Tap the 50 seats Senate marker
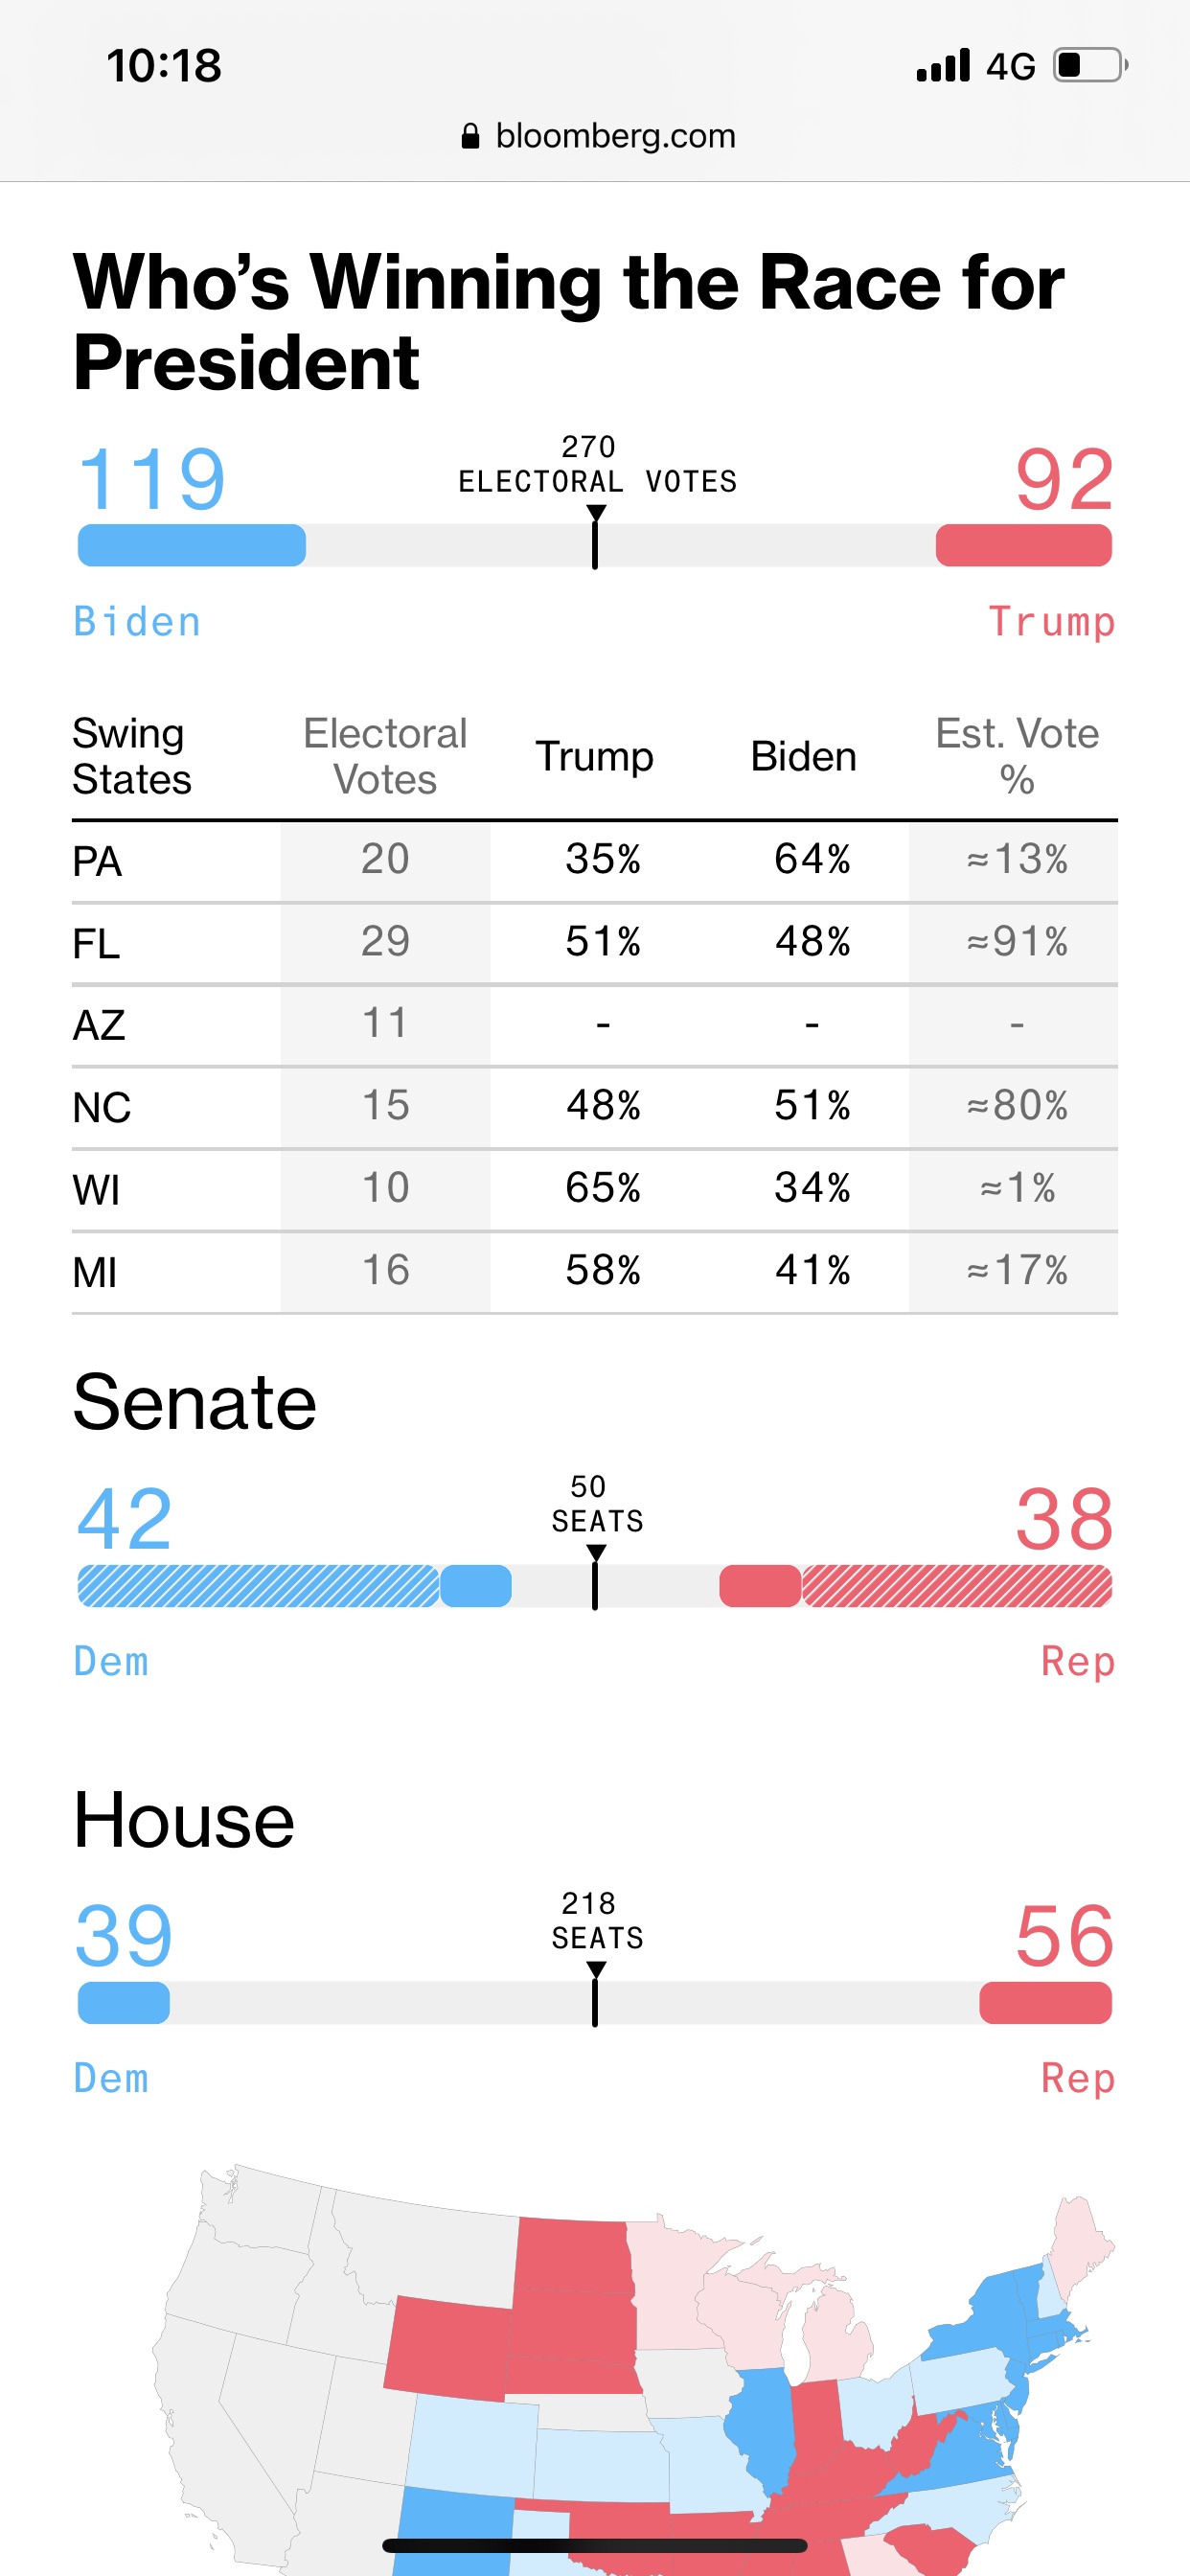1190x2576 pixels. (595, 1580)
